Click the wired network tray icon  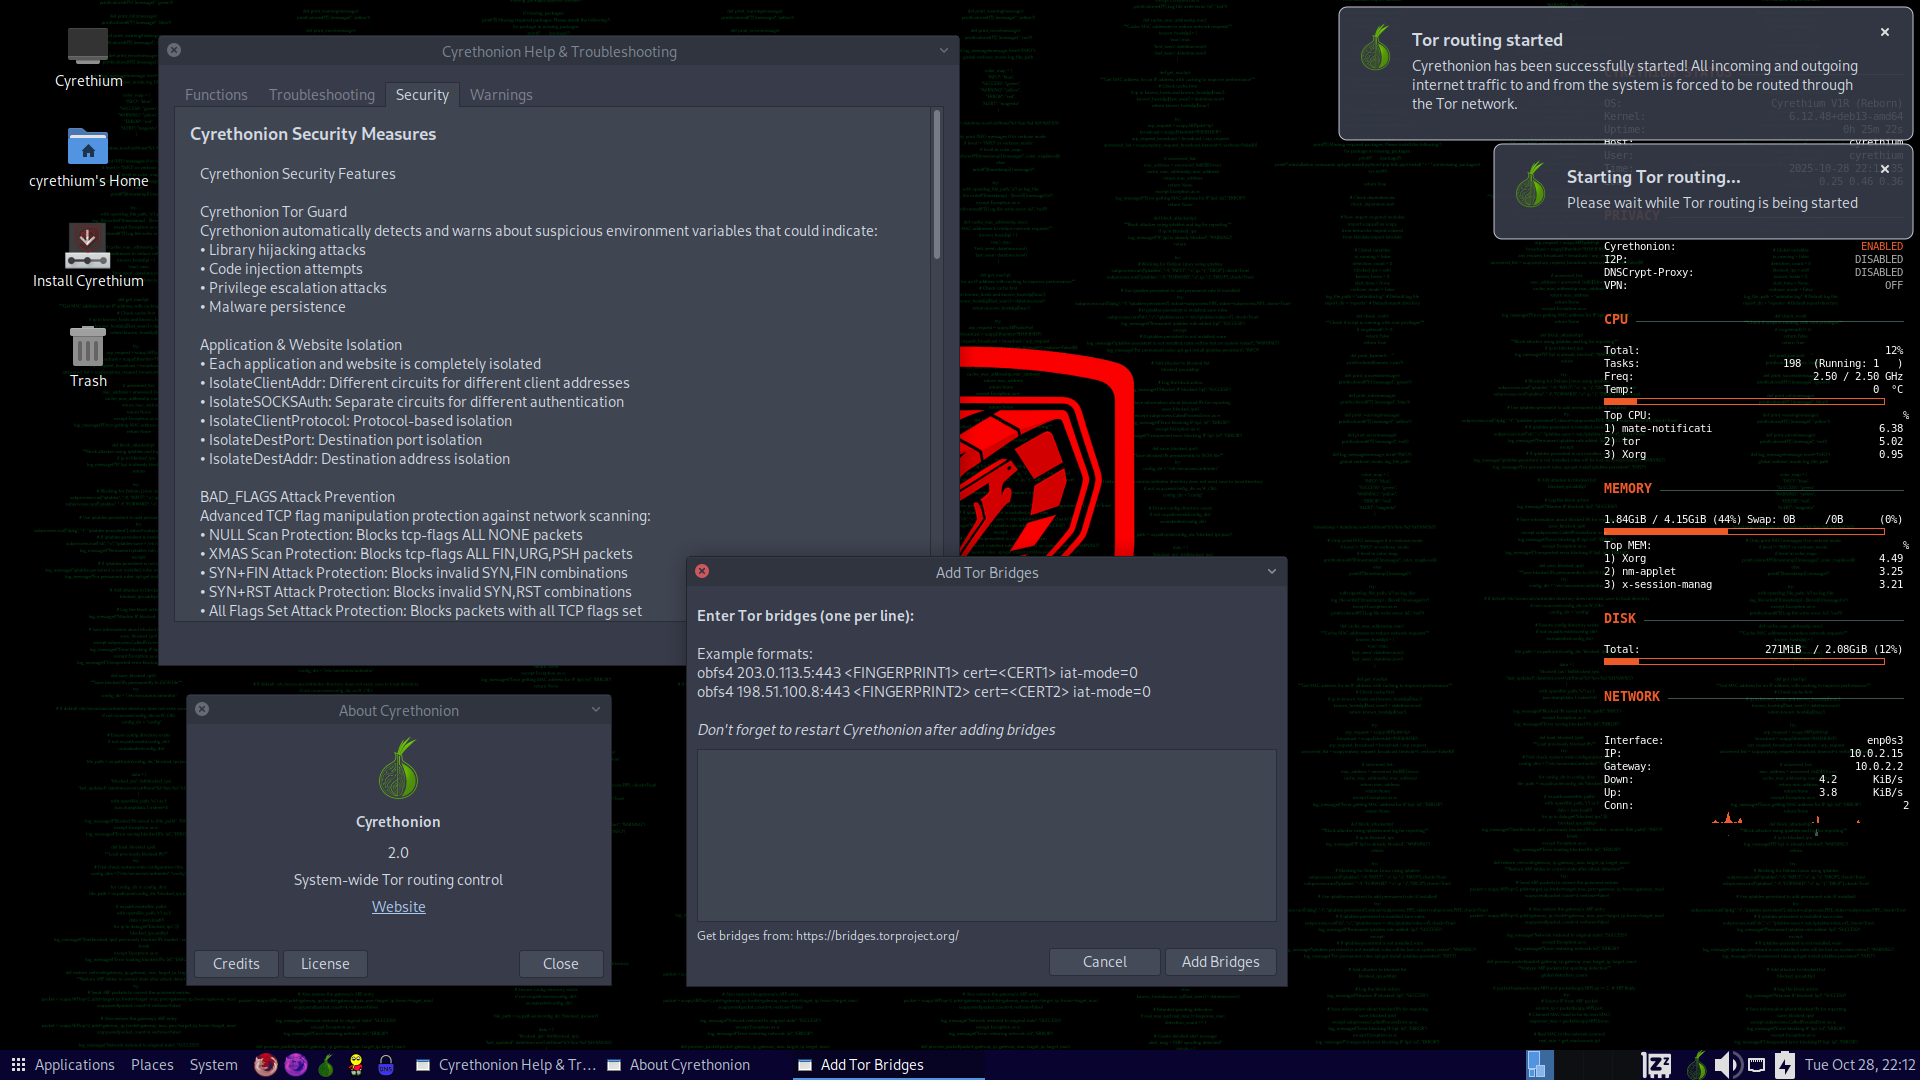click(1757, 1065)
